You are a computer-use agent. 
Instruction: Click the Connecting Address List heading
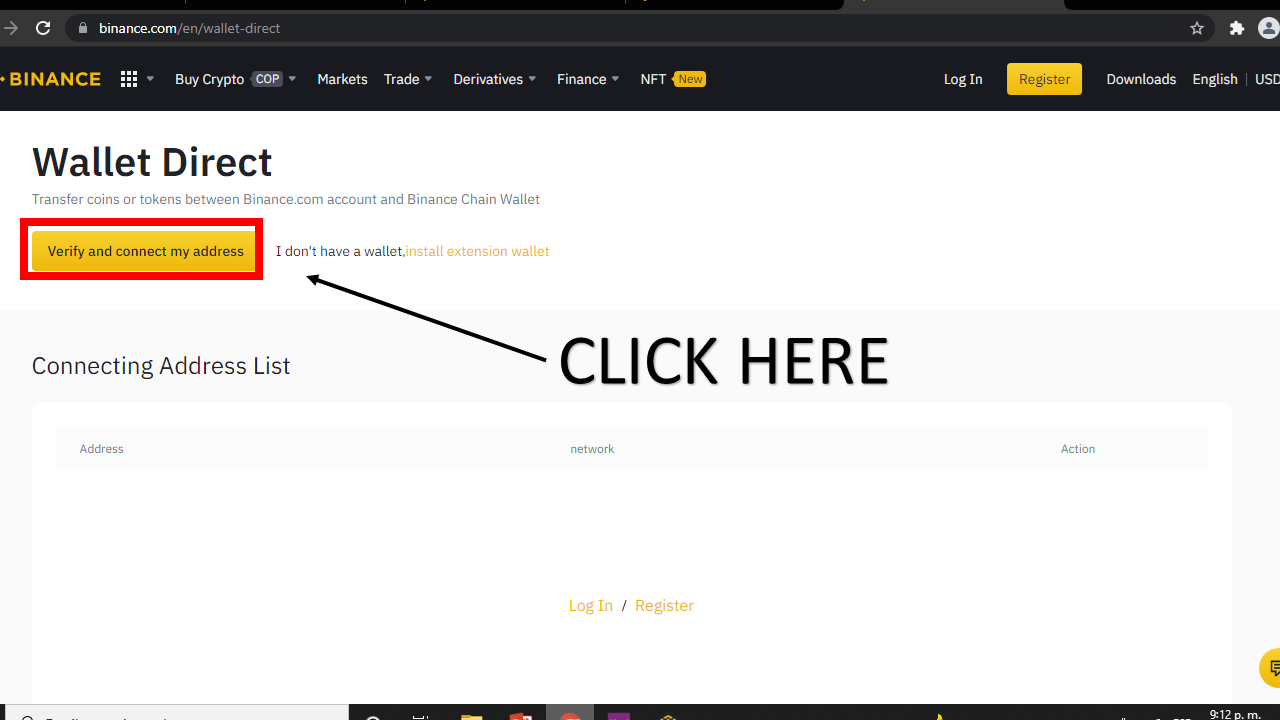(161, 366)
